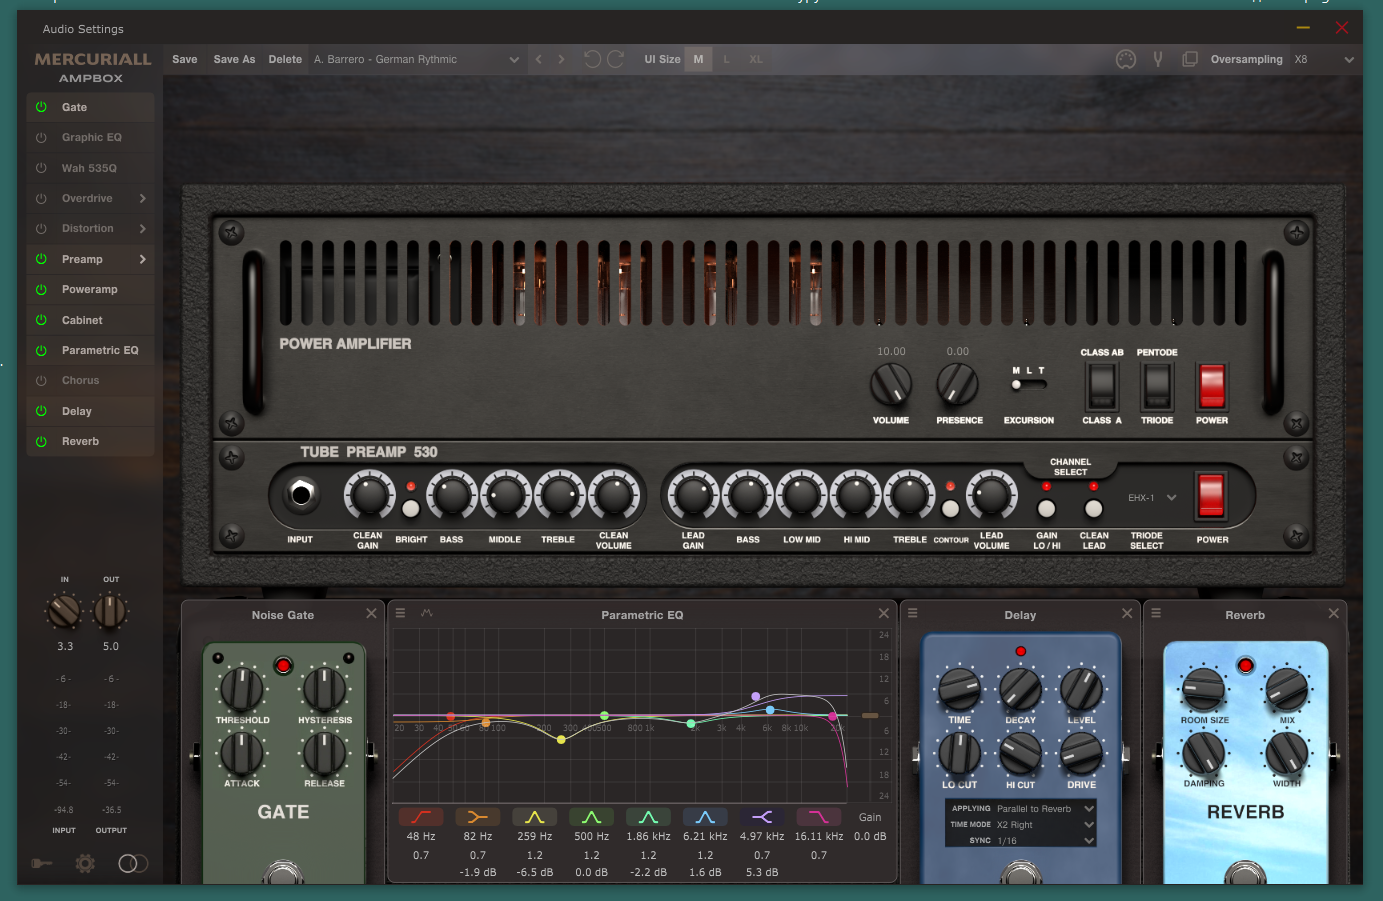1383x901 pixels.
Task: Select the Reverb module in sidebar
Action: click(90, 441)
